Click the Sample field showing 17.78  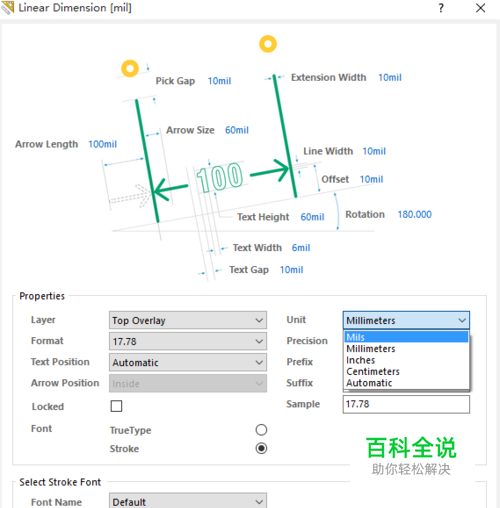(x=406, y=404)
